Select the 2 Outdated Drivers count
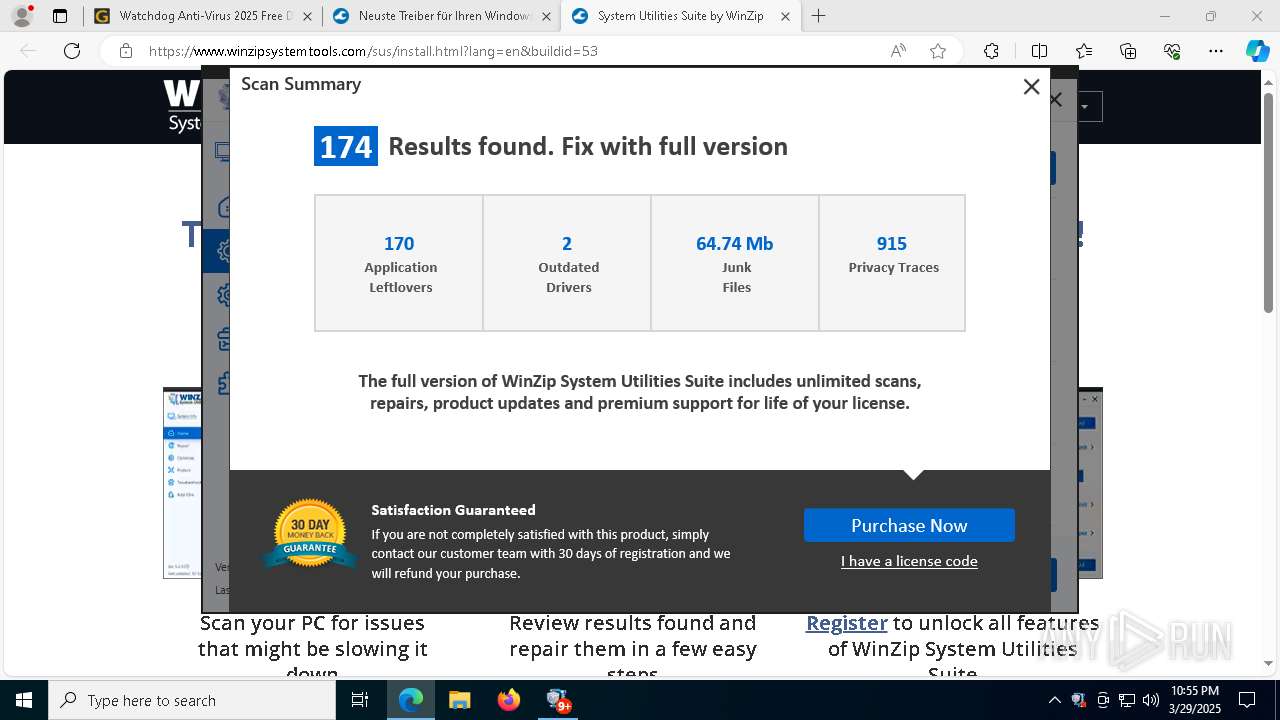This screenshot has width=1280, height=720. (567, 243)
